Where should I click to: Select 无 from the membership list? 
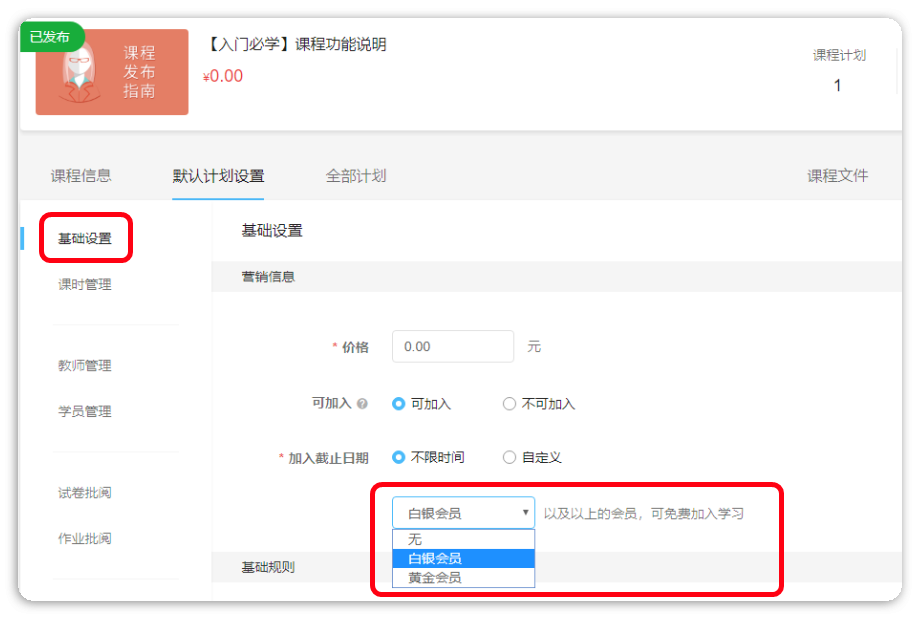463,539
